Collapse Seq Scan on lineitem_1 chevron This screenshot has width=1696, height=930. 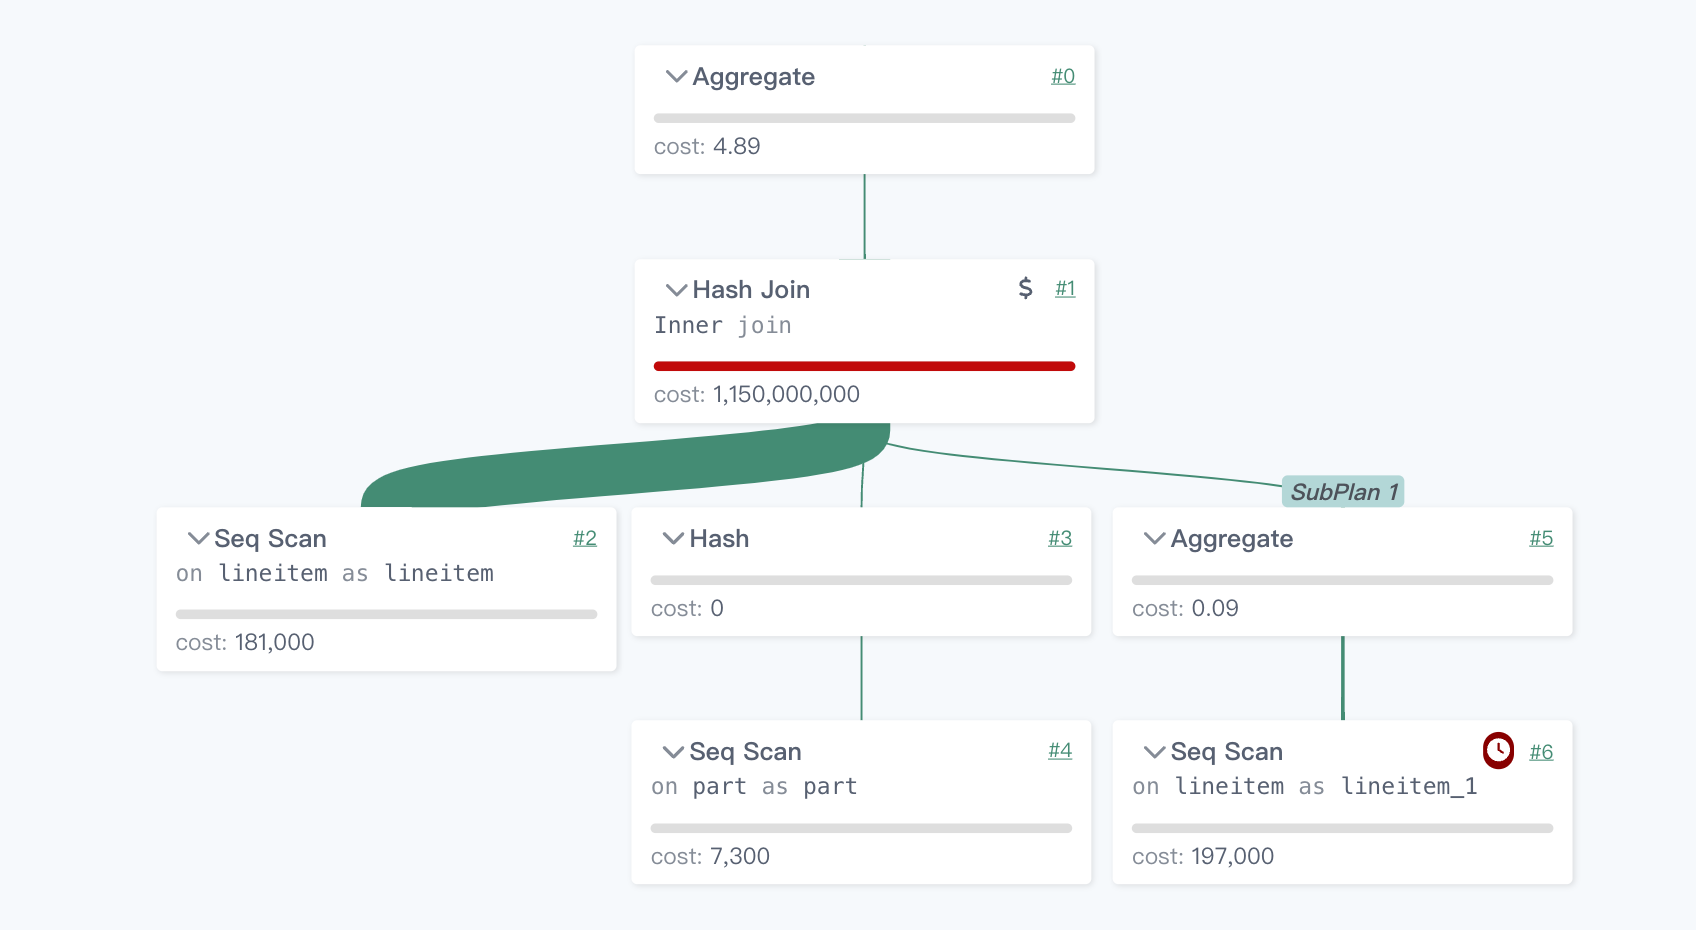coord(1154,752)
